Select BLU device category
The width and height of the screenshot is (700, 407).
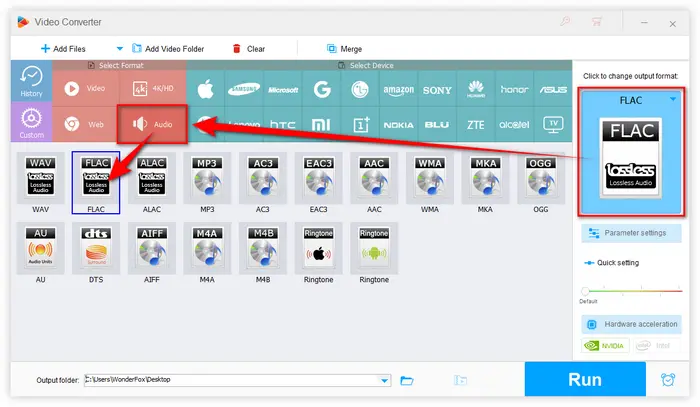pos(437,125)
